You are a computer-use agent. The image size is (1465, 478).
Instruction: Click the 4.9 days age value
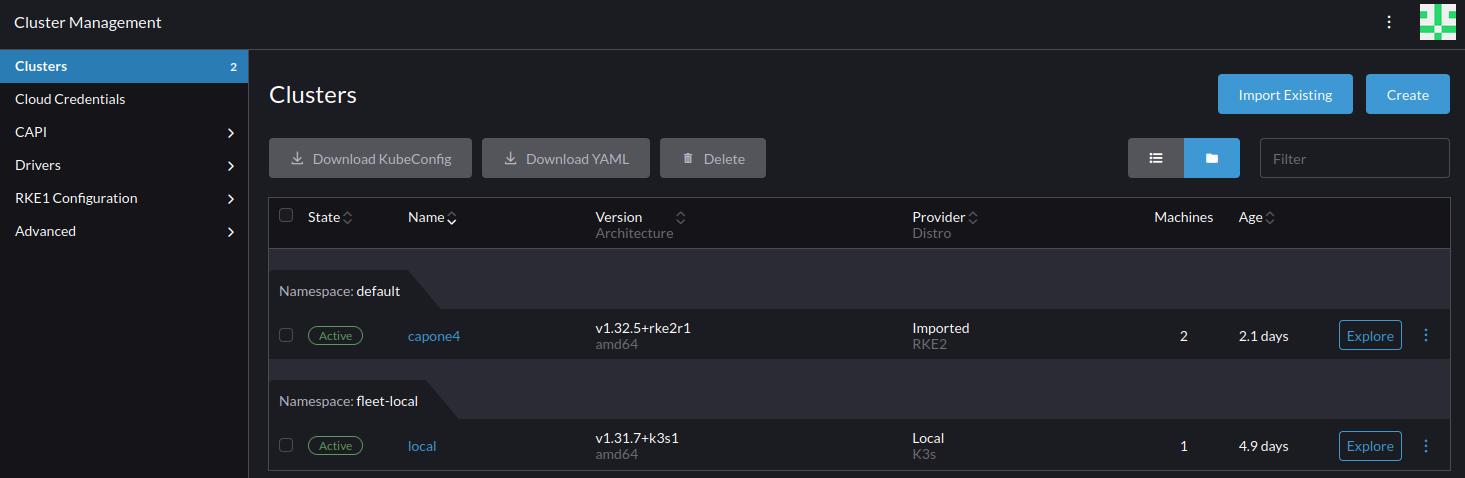(x=1264, y=446)
